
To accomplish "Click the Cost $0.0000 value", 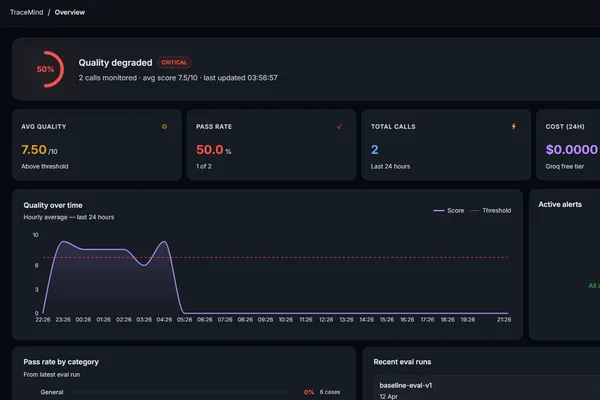I will 572,150.
